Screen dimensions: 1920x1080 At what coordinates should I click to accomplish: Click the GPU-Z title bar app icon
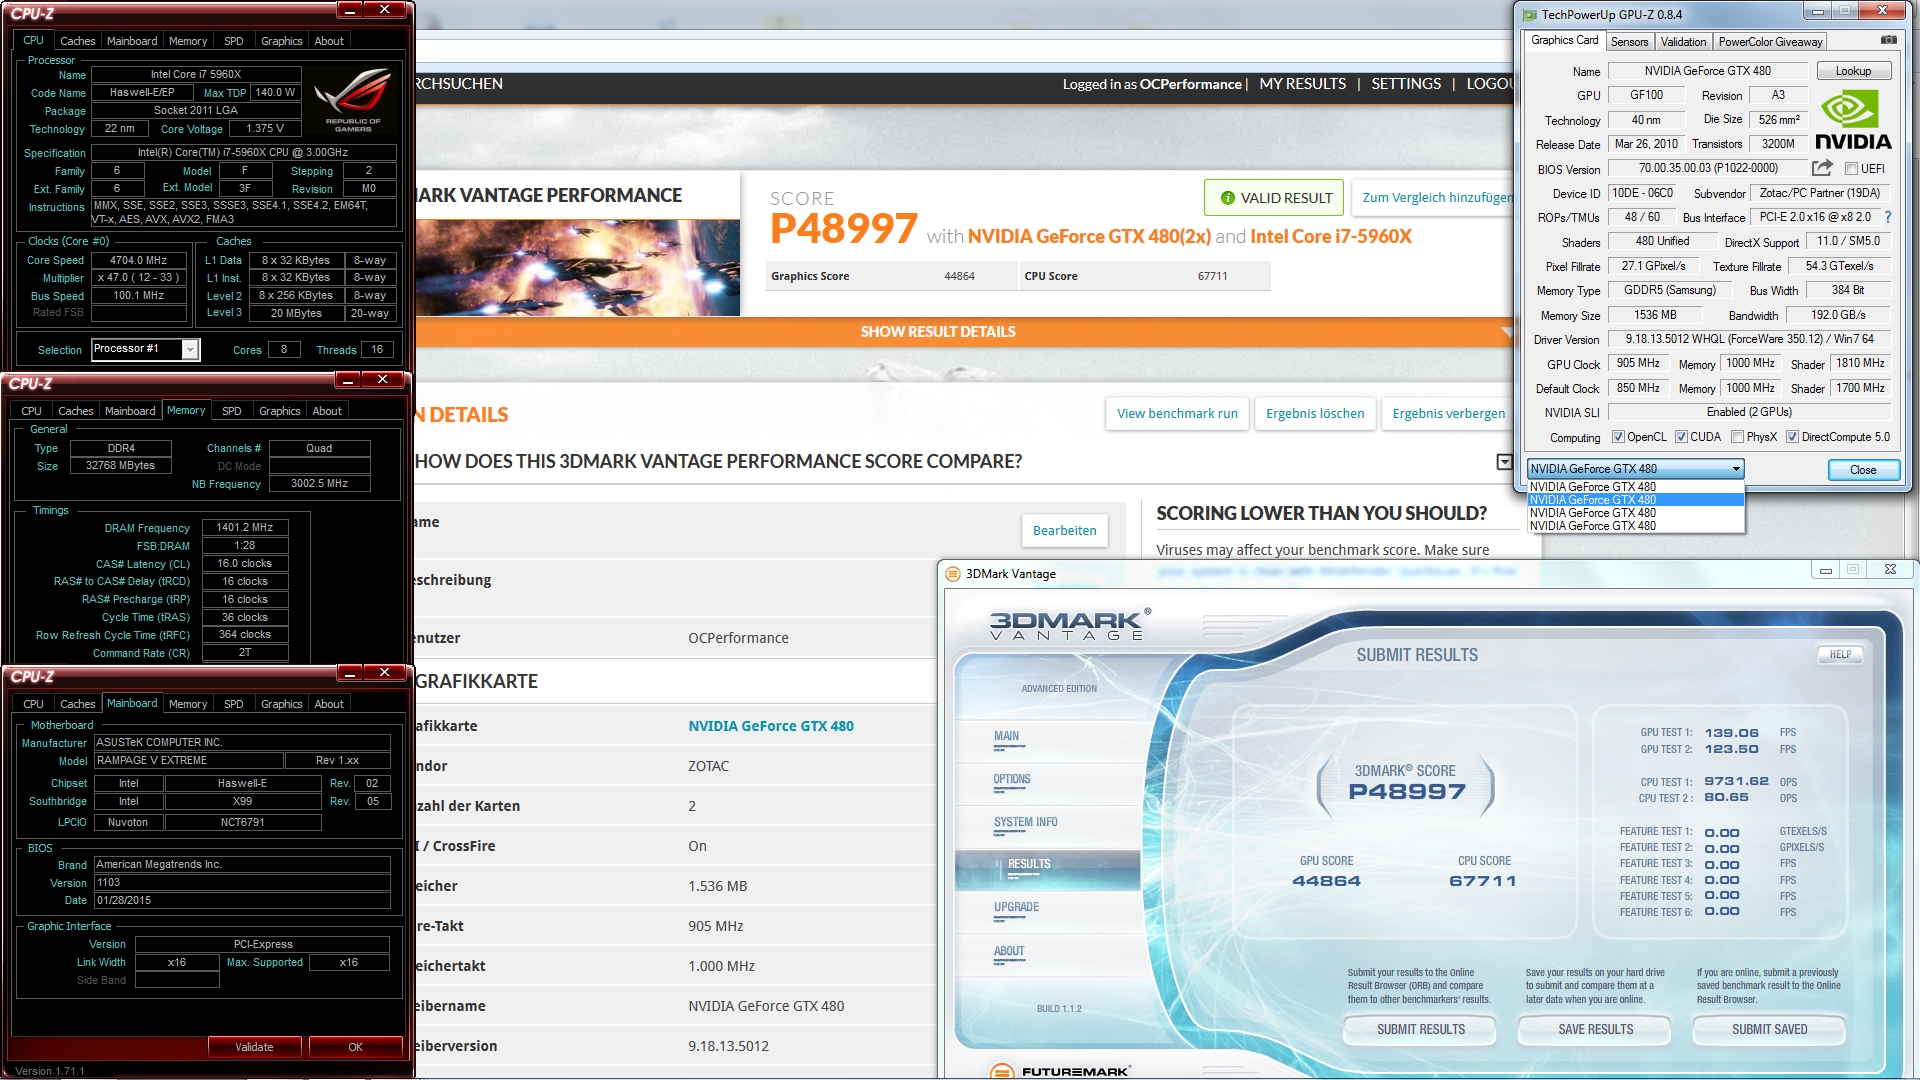(x=1529, y=14)
